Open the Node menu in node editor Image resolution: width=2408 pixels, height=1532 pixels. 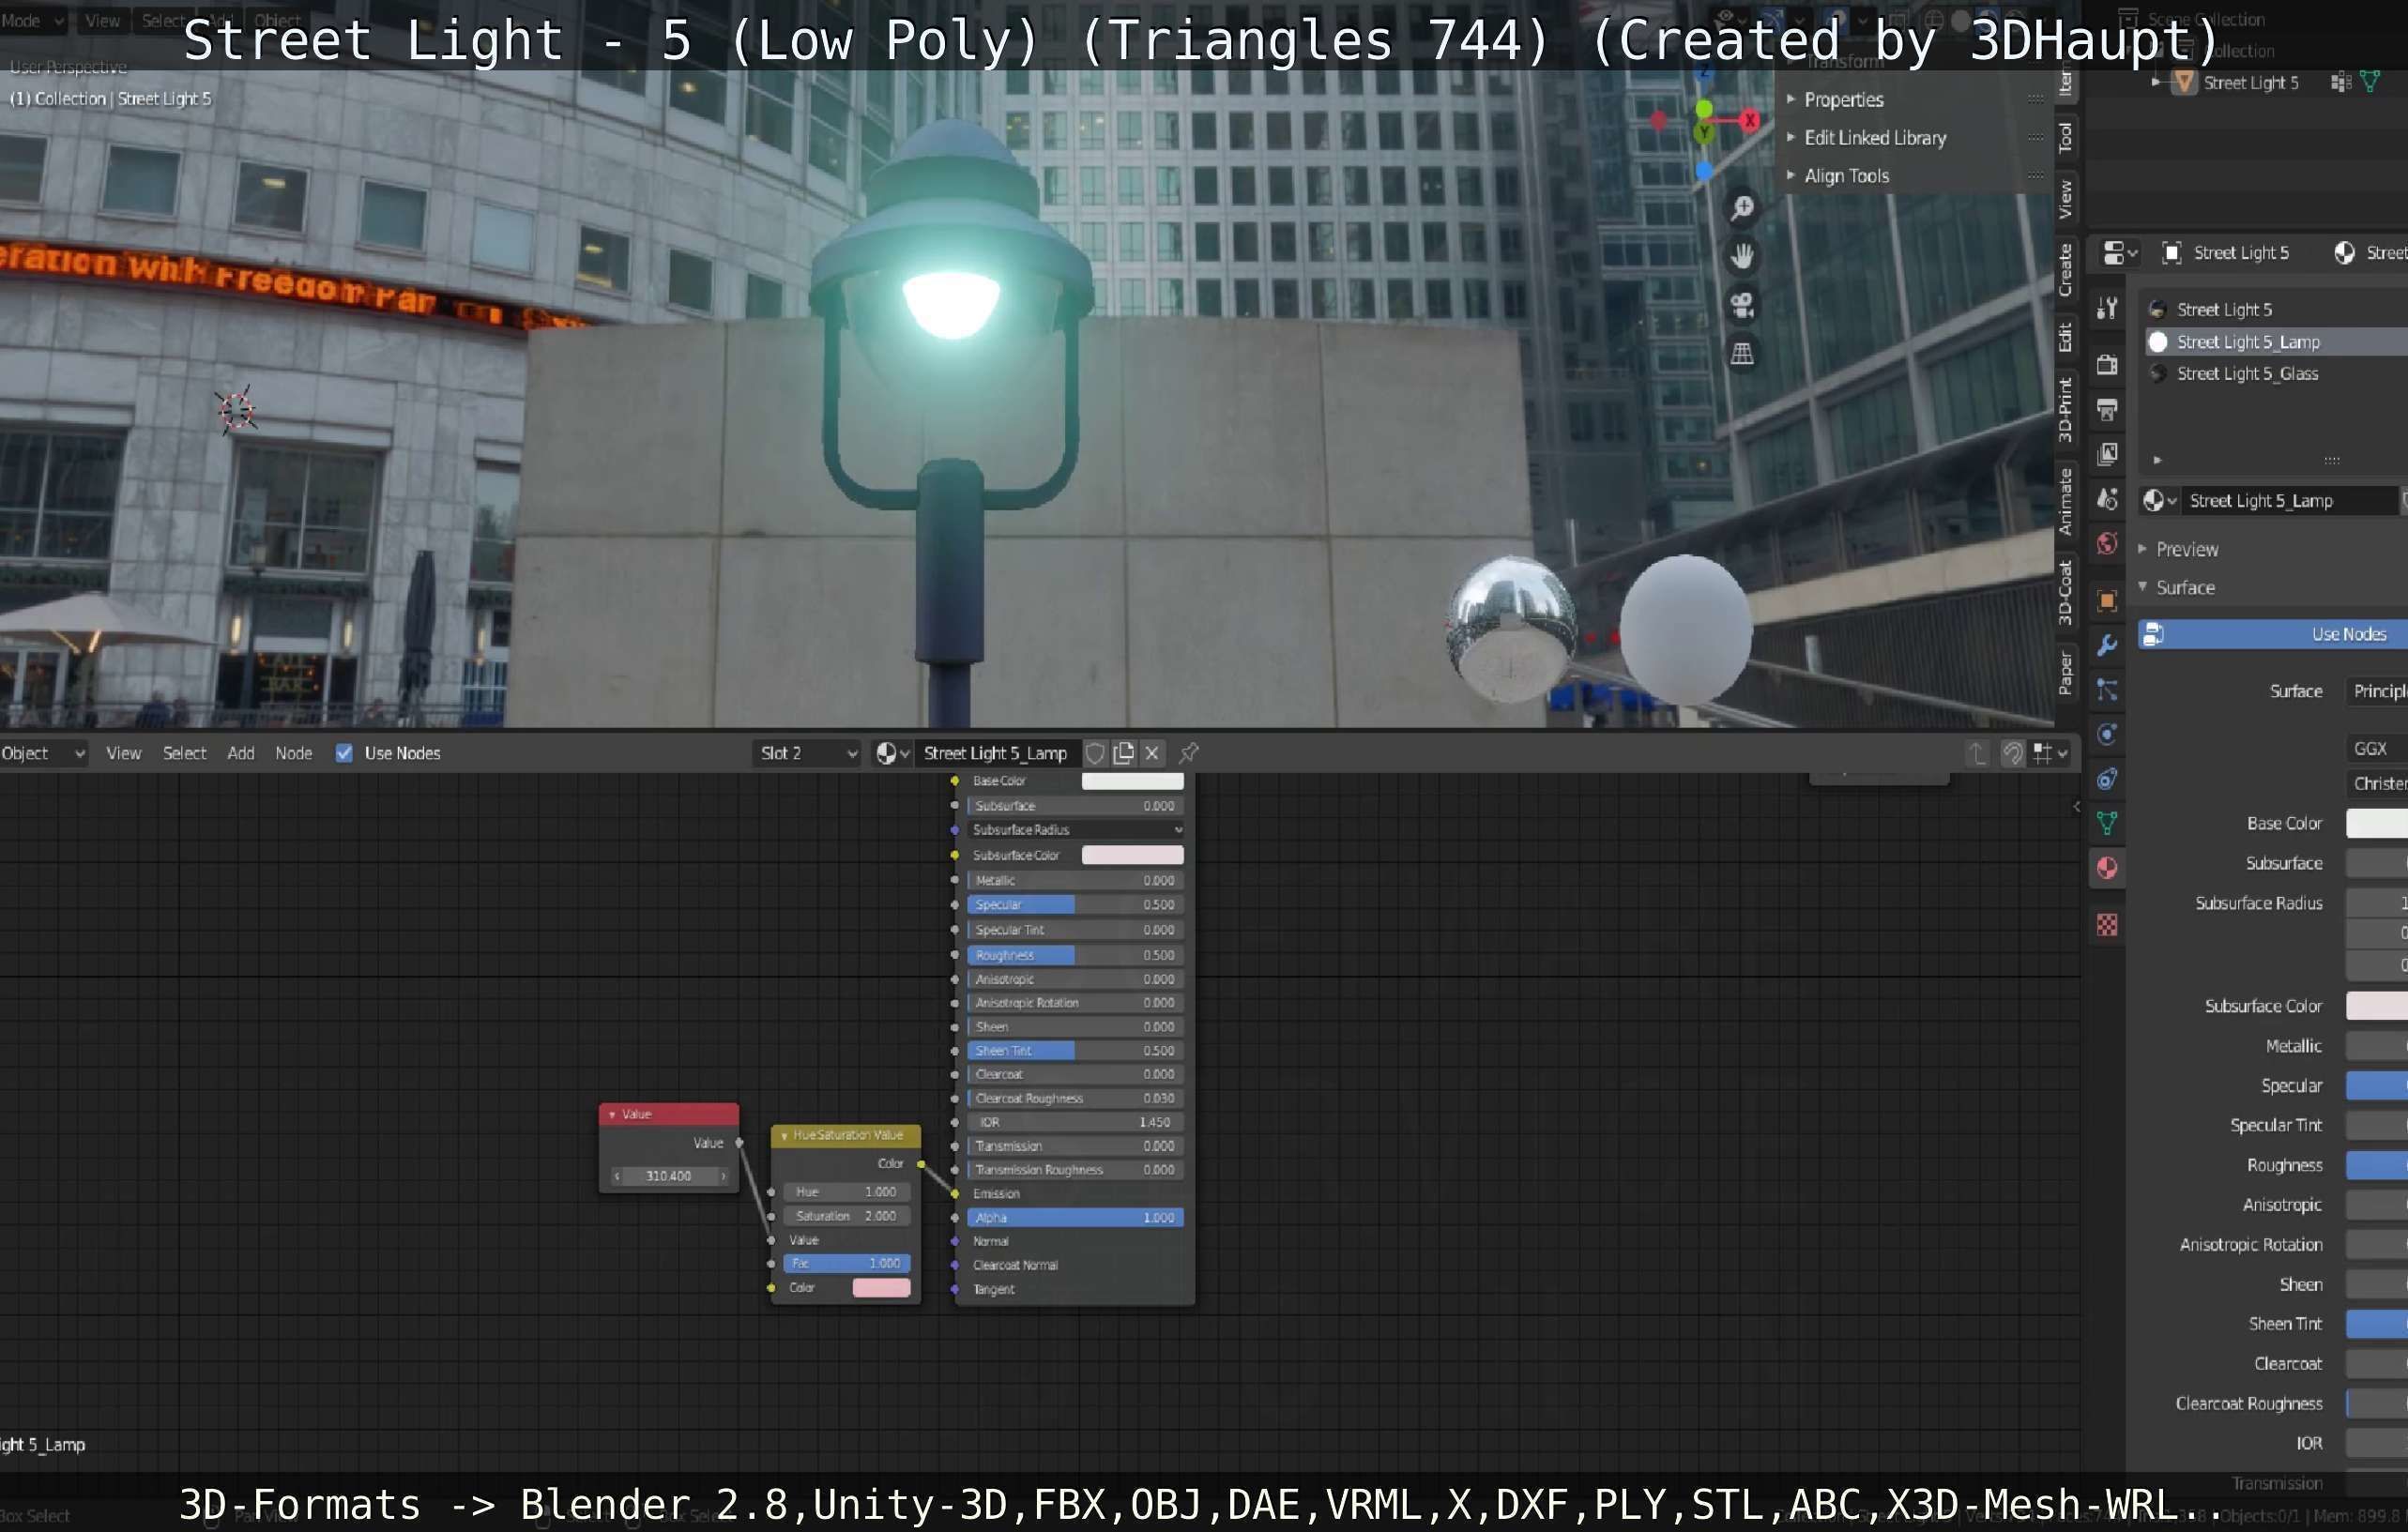tap(294, 753)
